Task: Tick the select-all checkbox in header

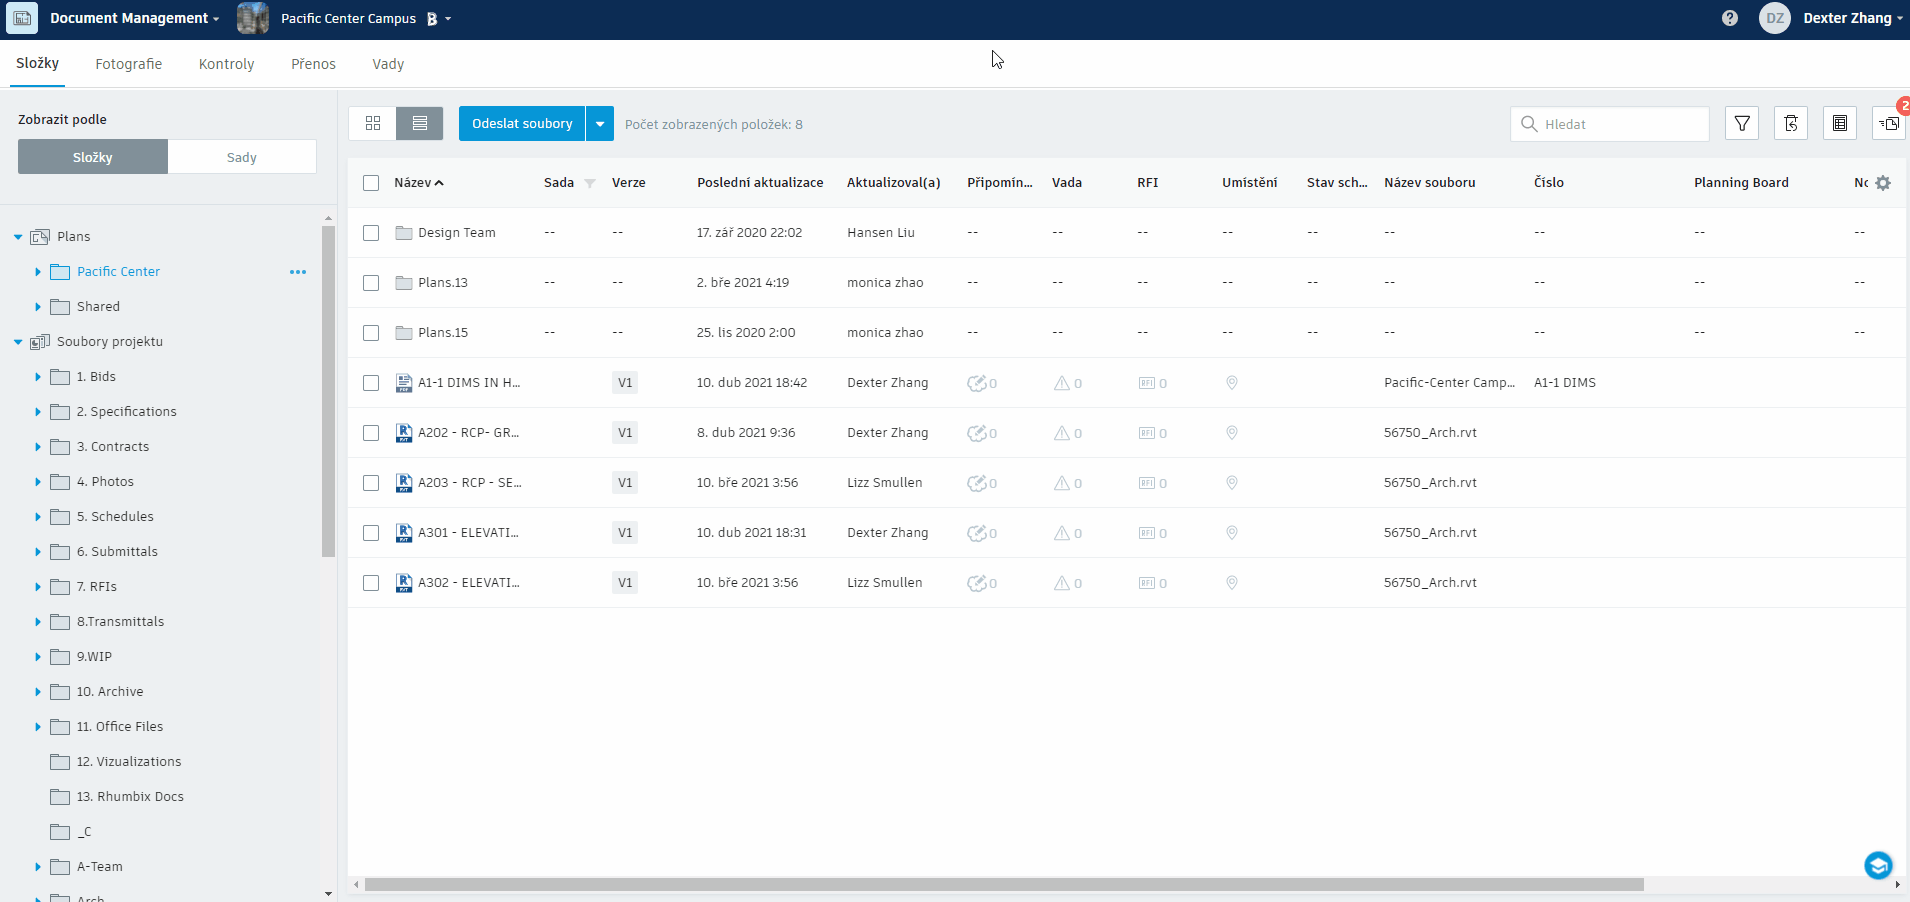Action: click(371, 183)
